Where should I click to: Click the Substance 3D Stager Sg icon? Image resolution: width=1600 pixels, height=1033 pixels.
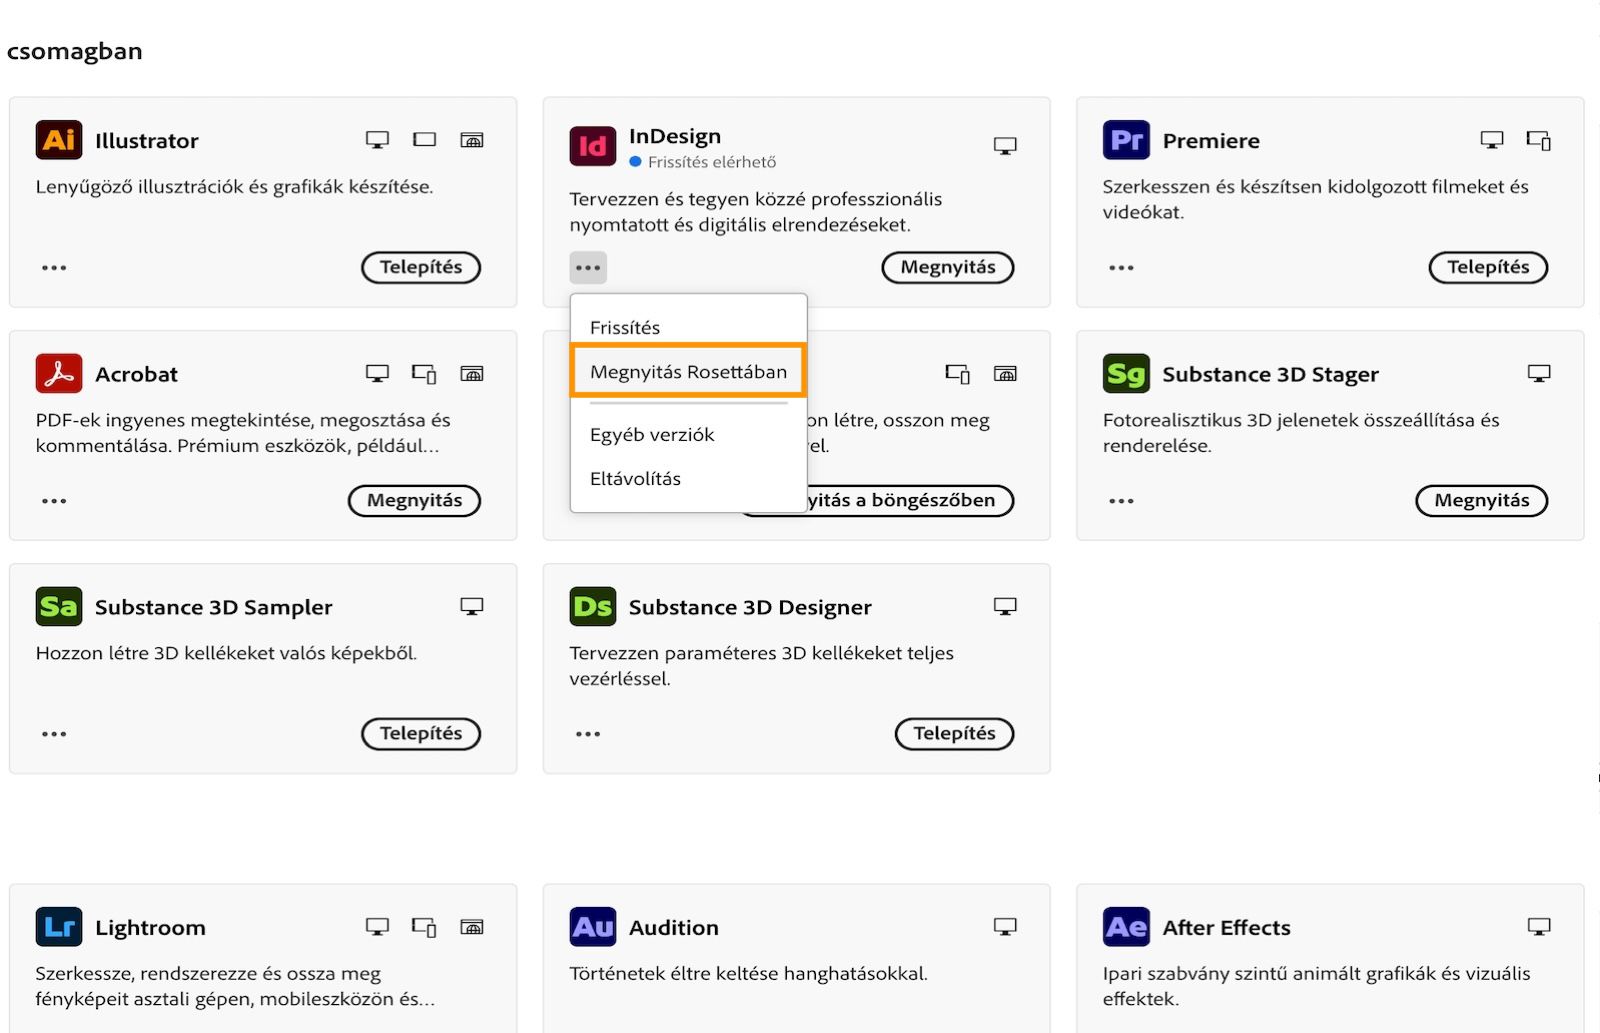click(1126, 373)
